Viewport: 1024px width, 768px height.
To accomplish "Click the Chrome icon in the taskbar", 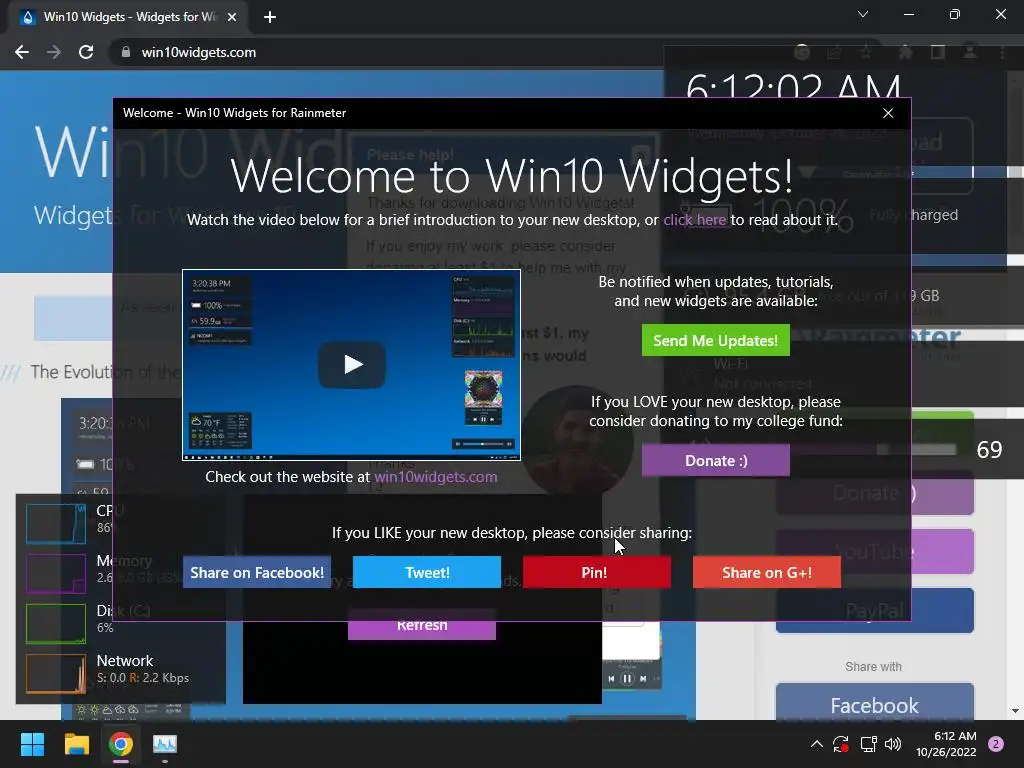I will 121,744.
